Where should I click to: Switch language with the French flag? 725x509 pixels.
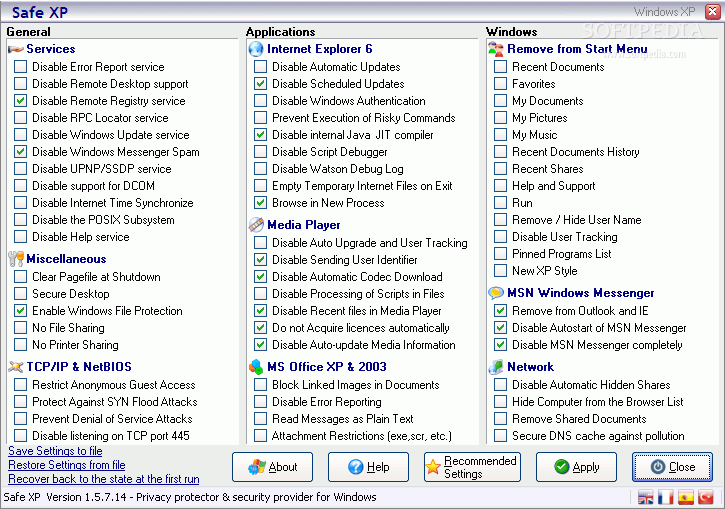pos(665,497)
